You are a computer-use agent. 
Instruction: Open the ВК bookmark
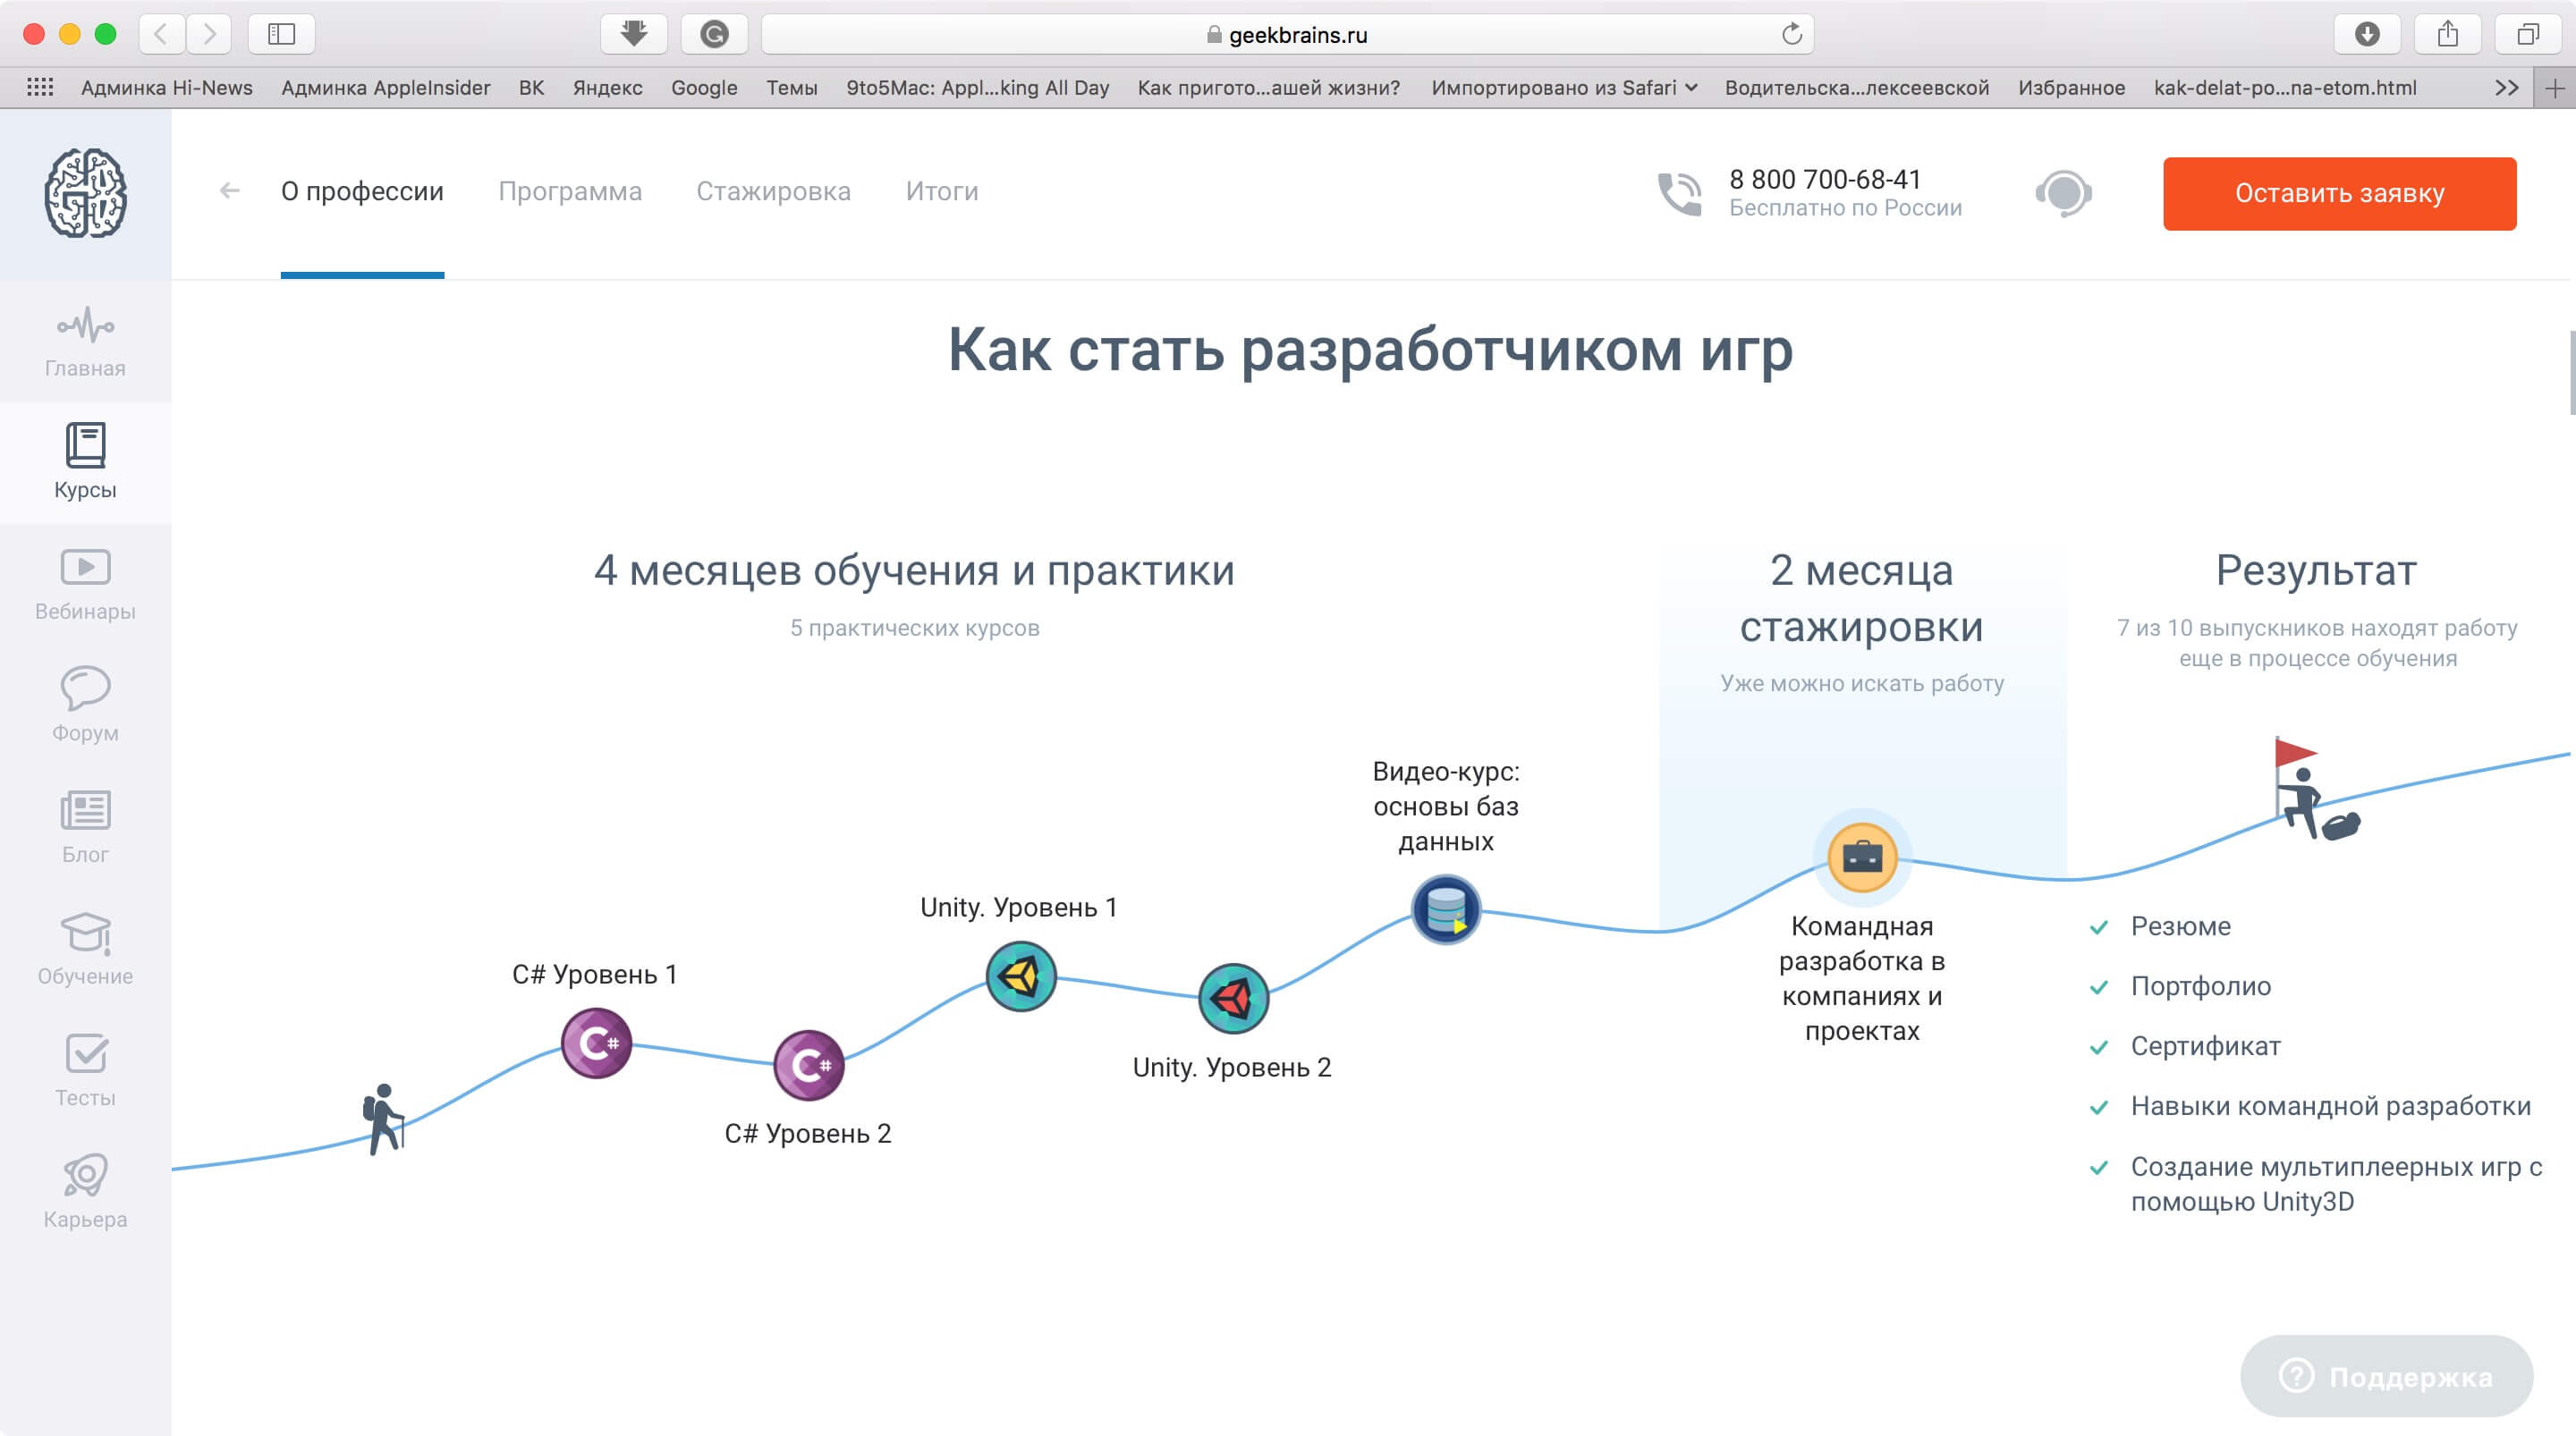[x=532, y=87]
